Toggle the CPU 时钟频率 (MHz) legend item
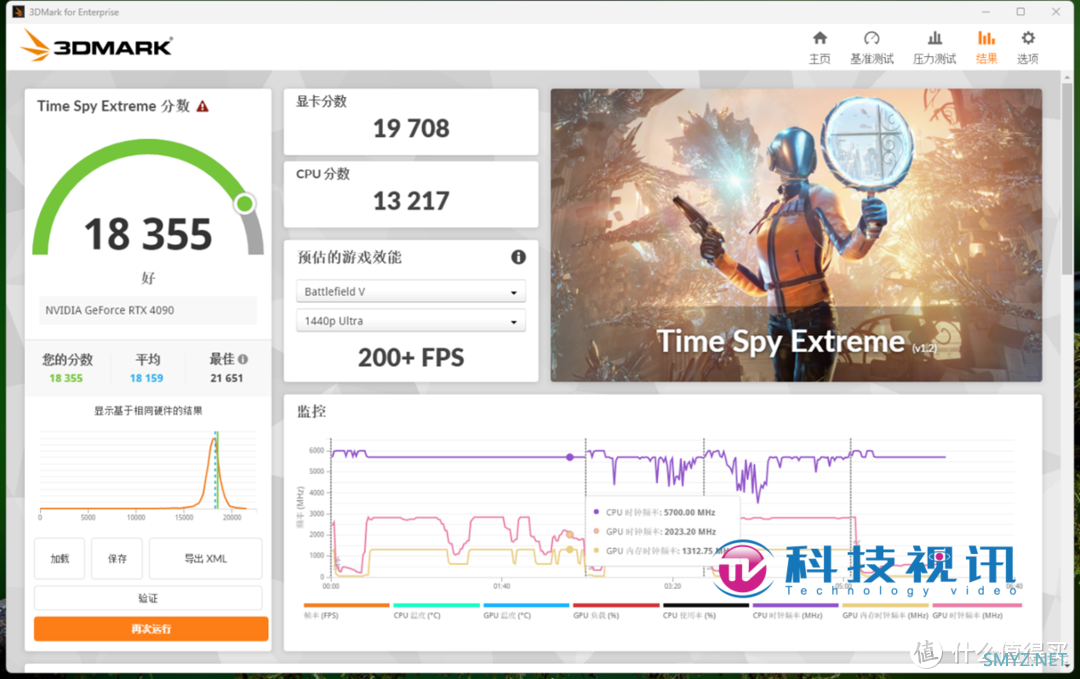This screenshot has height=679, width=1080. [796, 611]
